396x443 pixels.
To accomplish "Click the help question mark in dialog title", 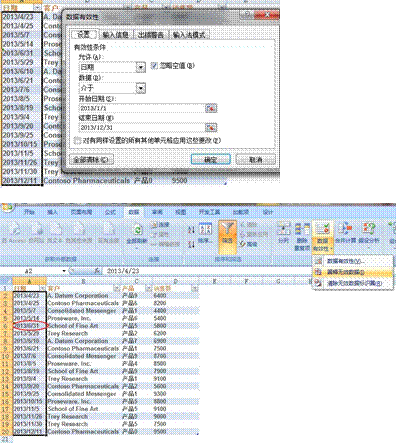I will pyautogui.click(x=247, y=14).
